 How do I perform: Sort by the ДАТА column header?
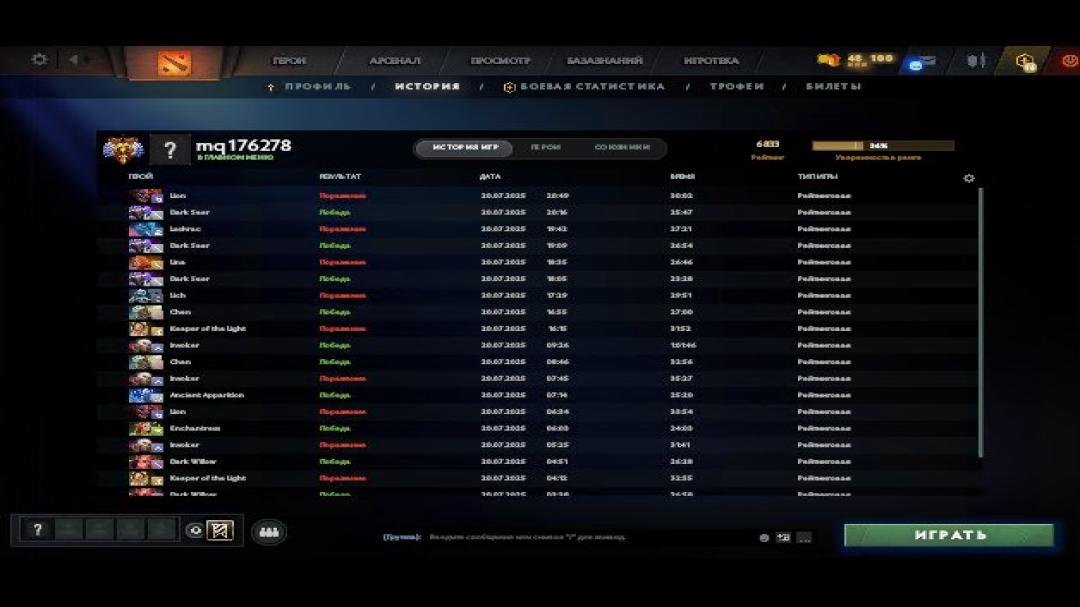click(x=490, y=176)
